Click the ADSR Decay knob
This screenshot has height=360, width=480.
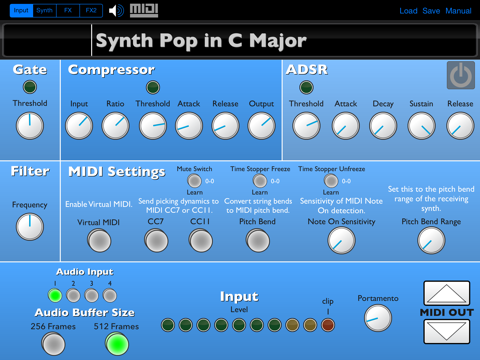click(x=383, y=126)
